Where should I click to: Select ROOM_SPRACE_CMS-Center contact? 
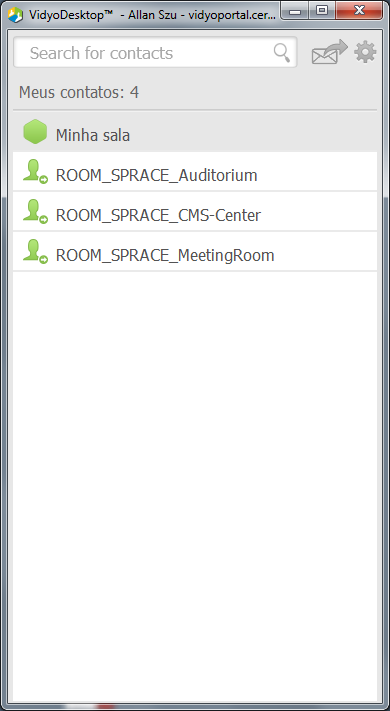195,211
